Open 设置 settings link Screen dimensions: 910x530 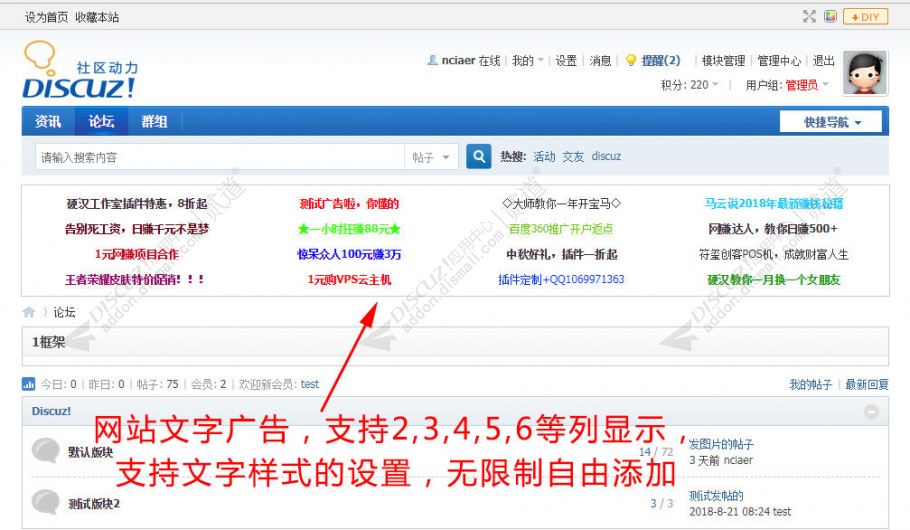[566, 60]
